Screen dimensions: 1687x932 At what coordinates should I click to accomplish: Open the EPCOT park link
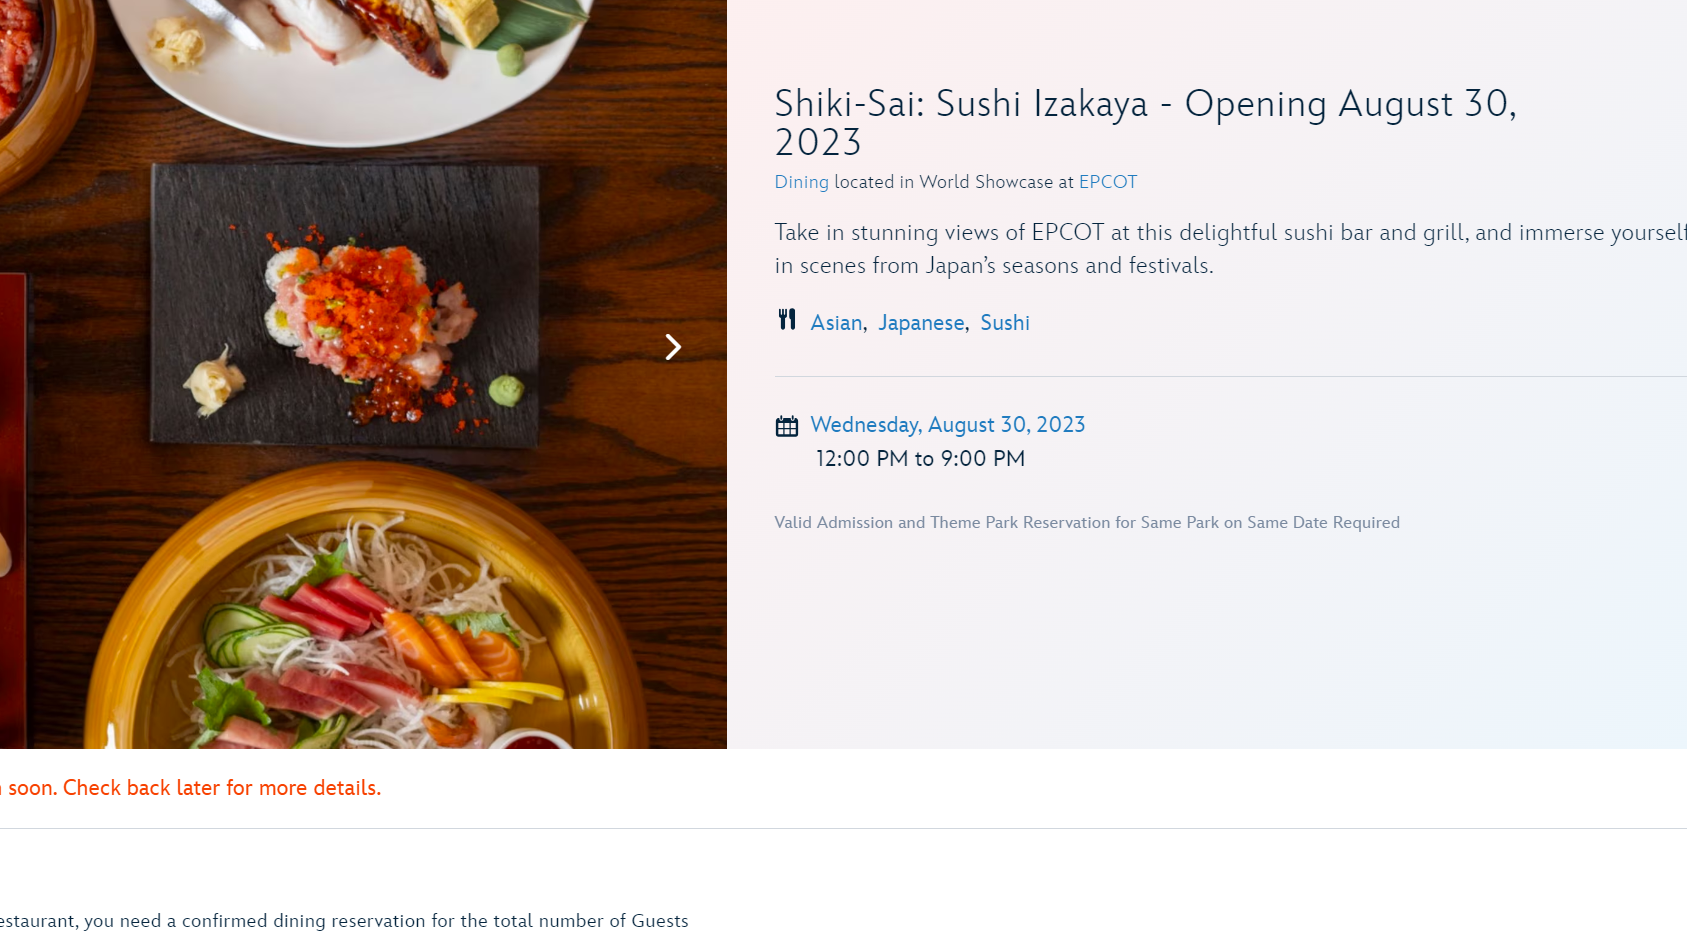[1107, 182]
